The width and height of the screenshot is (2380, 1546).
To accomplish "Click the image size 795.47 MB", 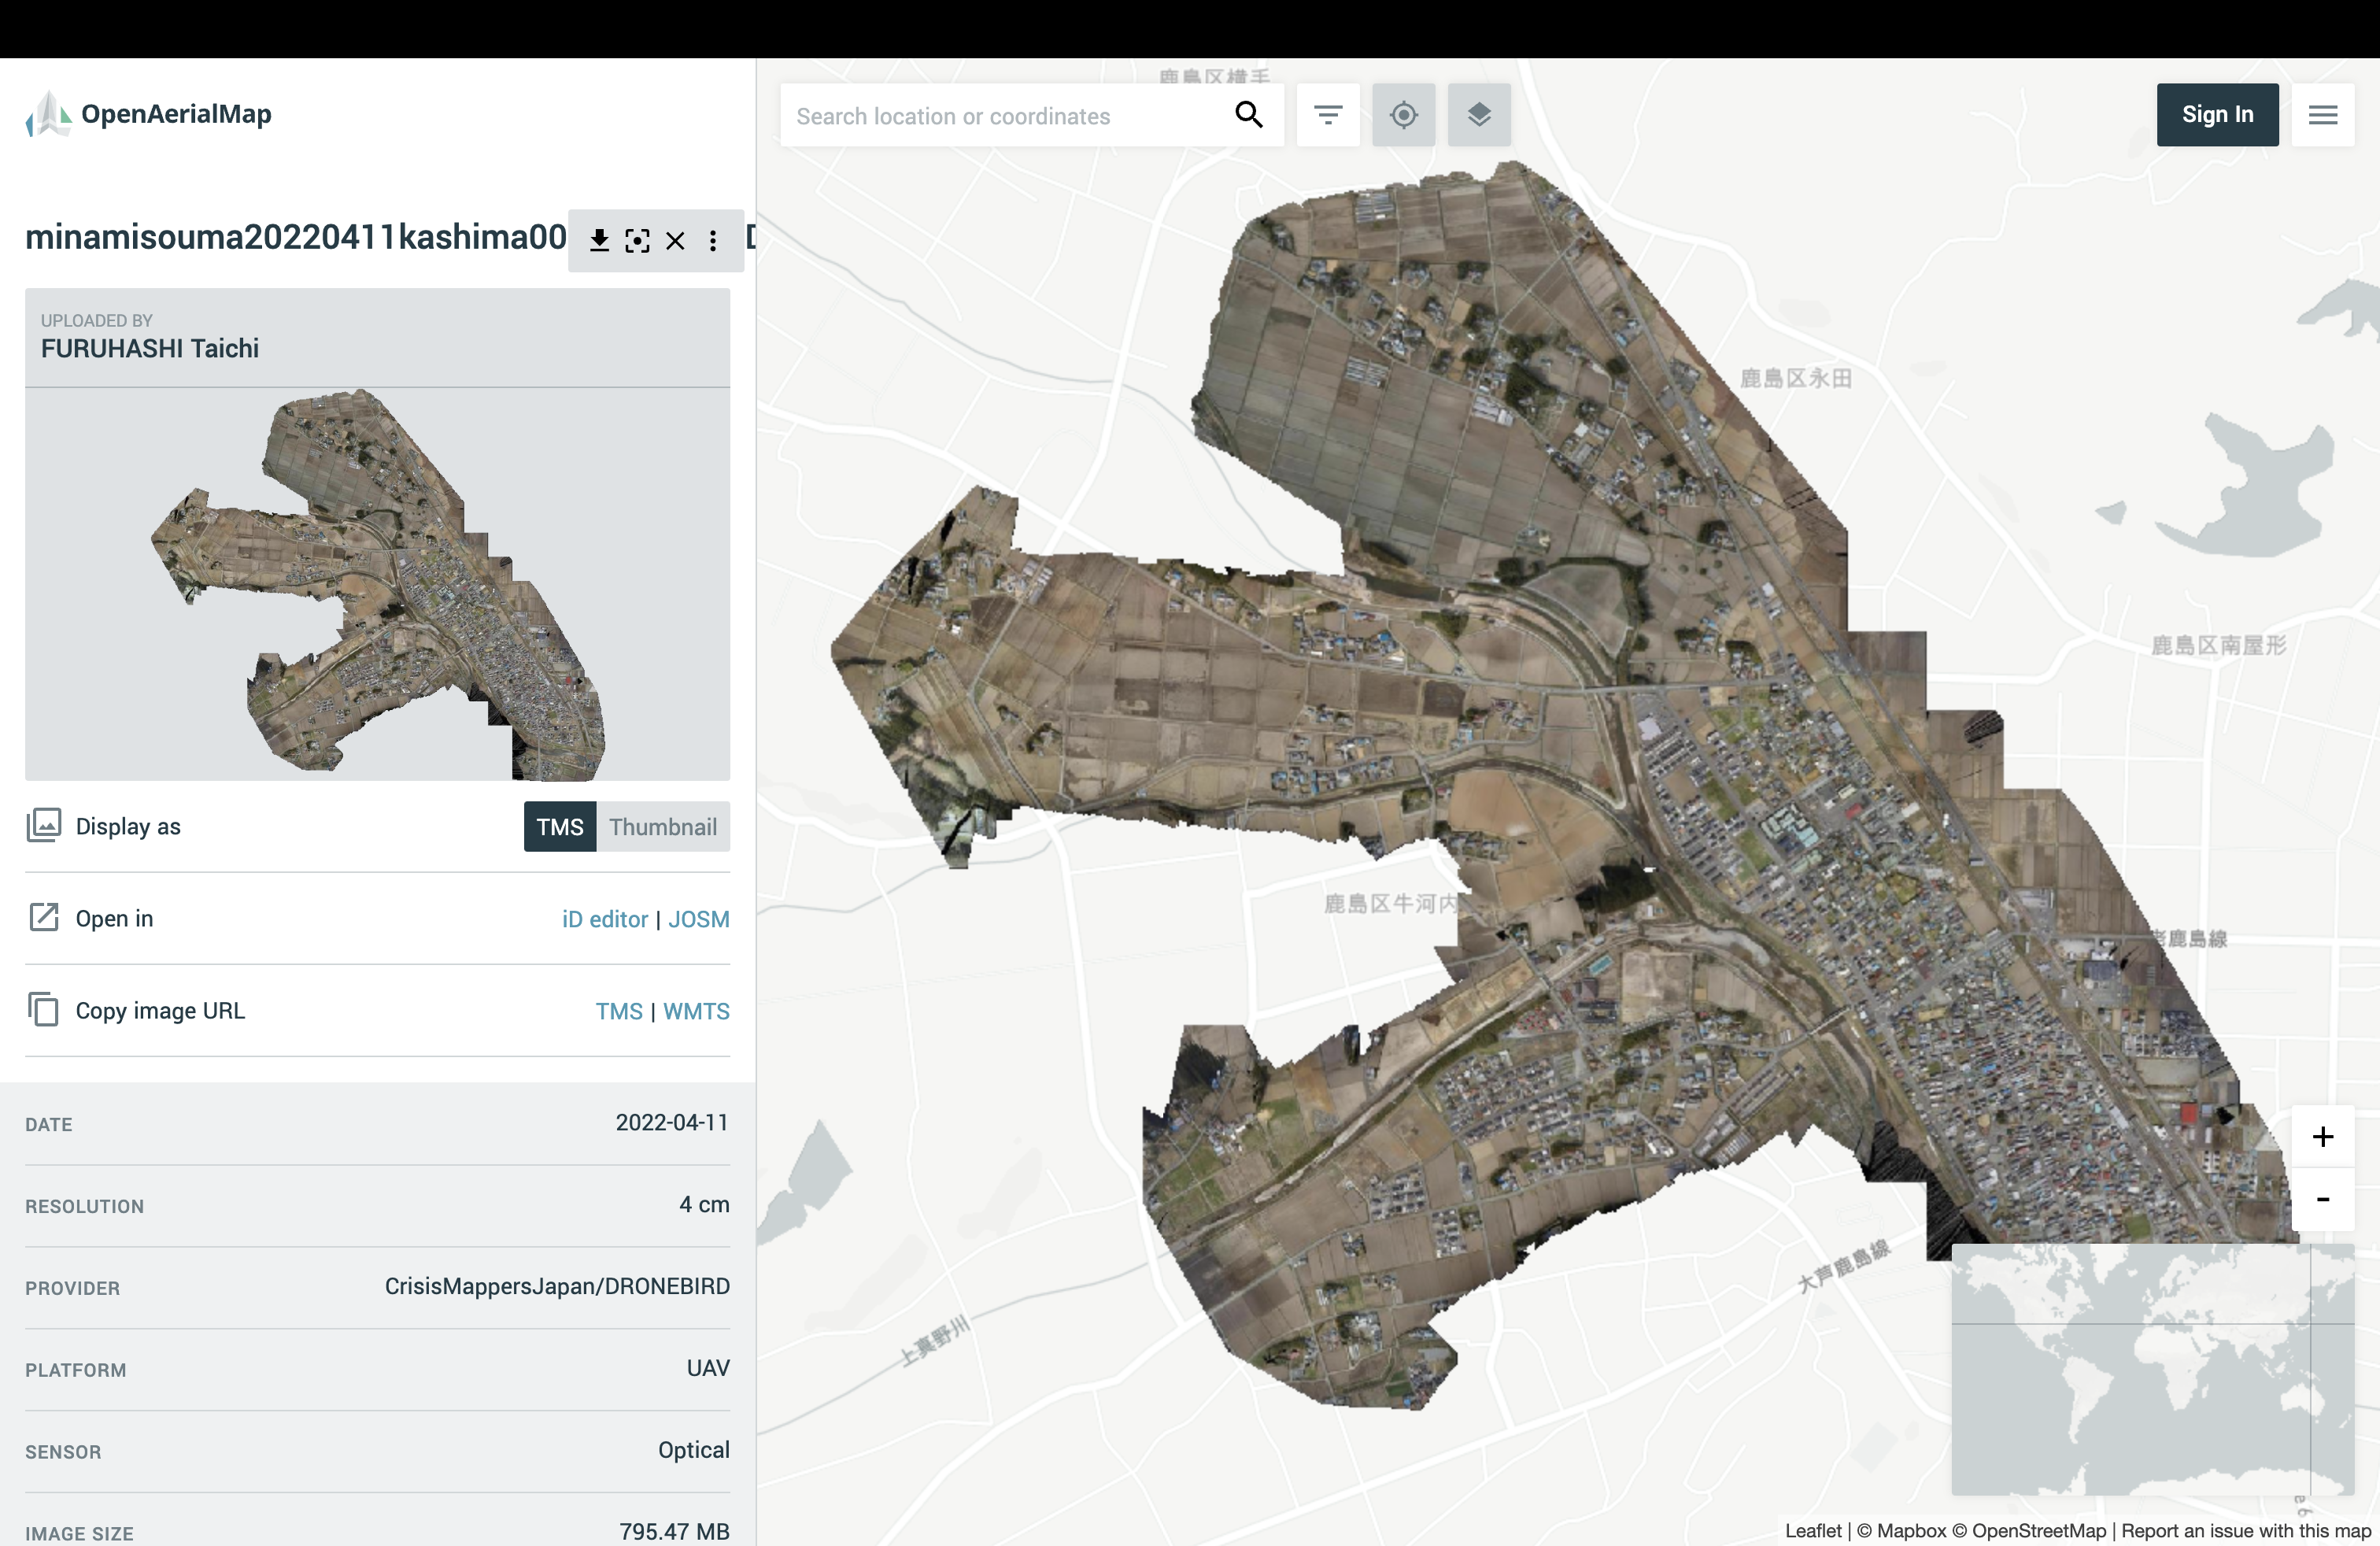I will (x=674, y=1531).
